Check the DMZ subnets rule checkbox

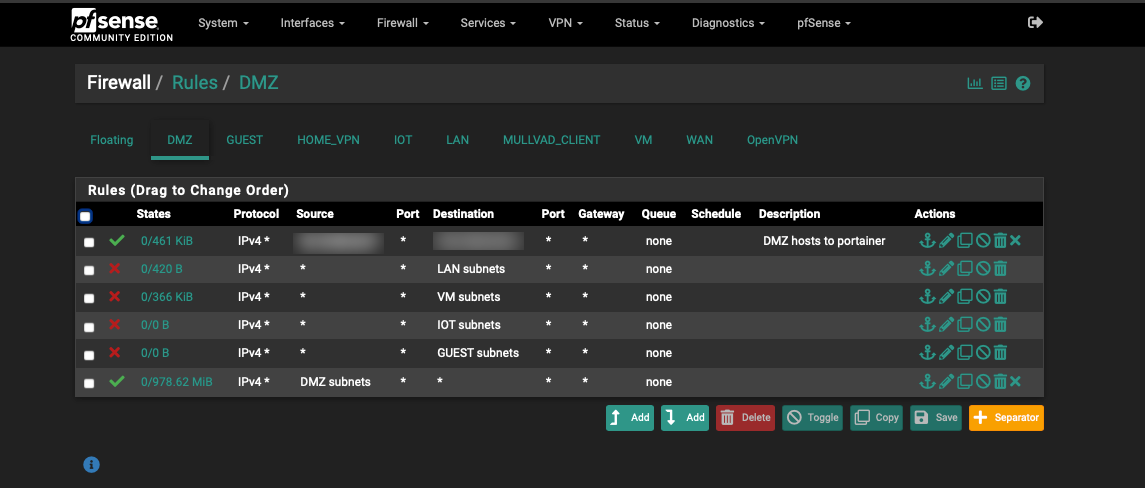[x=89, y=383]
